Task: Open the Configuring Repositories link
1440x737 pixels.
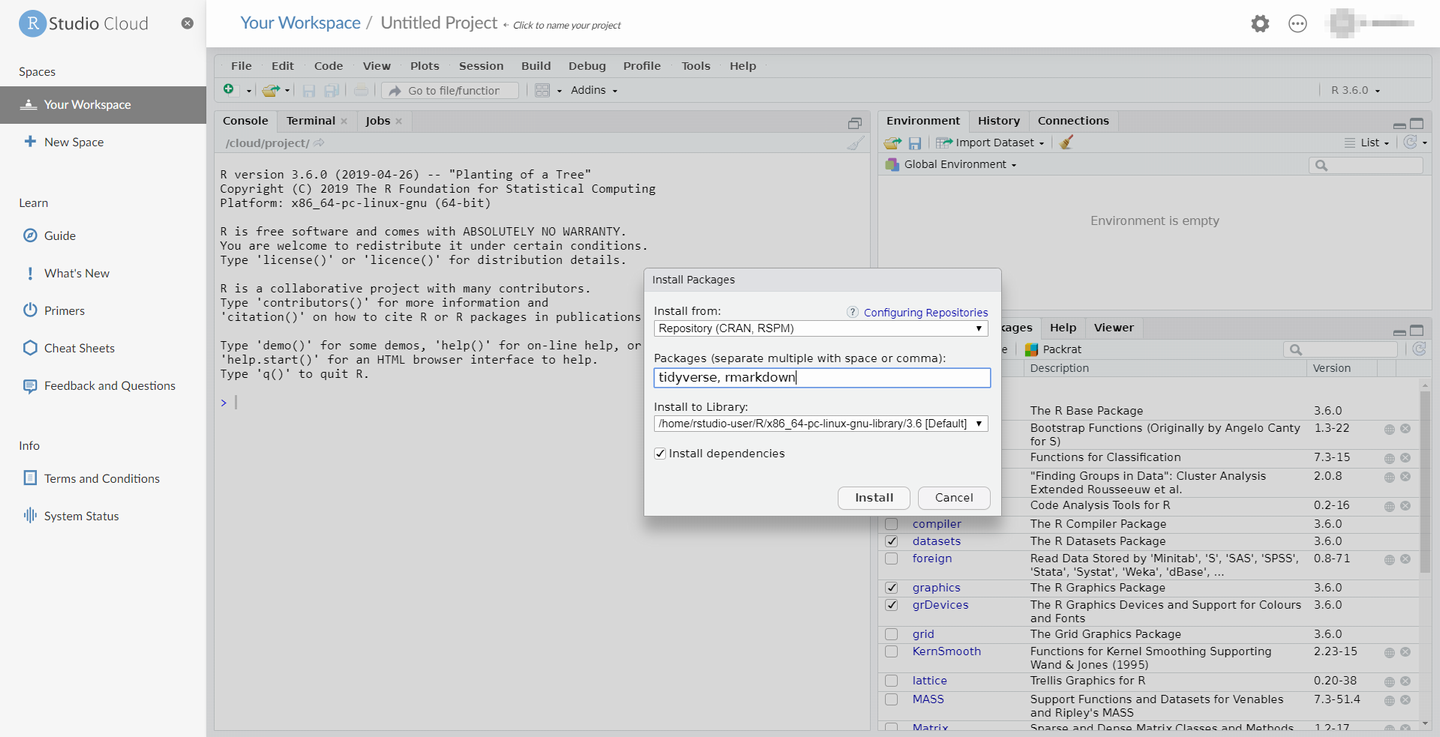Action: coord(926,313)
